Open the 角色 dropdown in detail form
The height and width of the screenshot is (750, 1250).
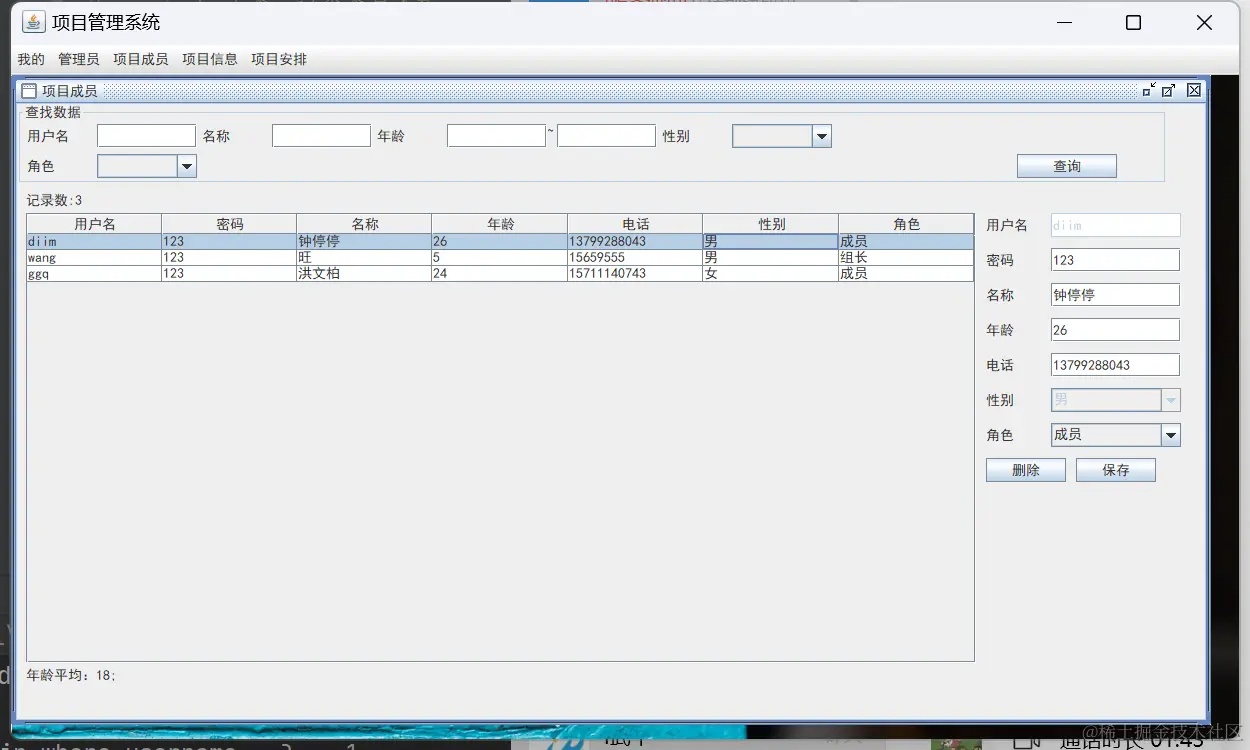pos(1171,435)
